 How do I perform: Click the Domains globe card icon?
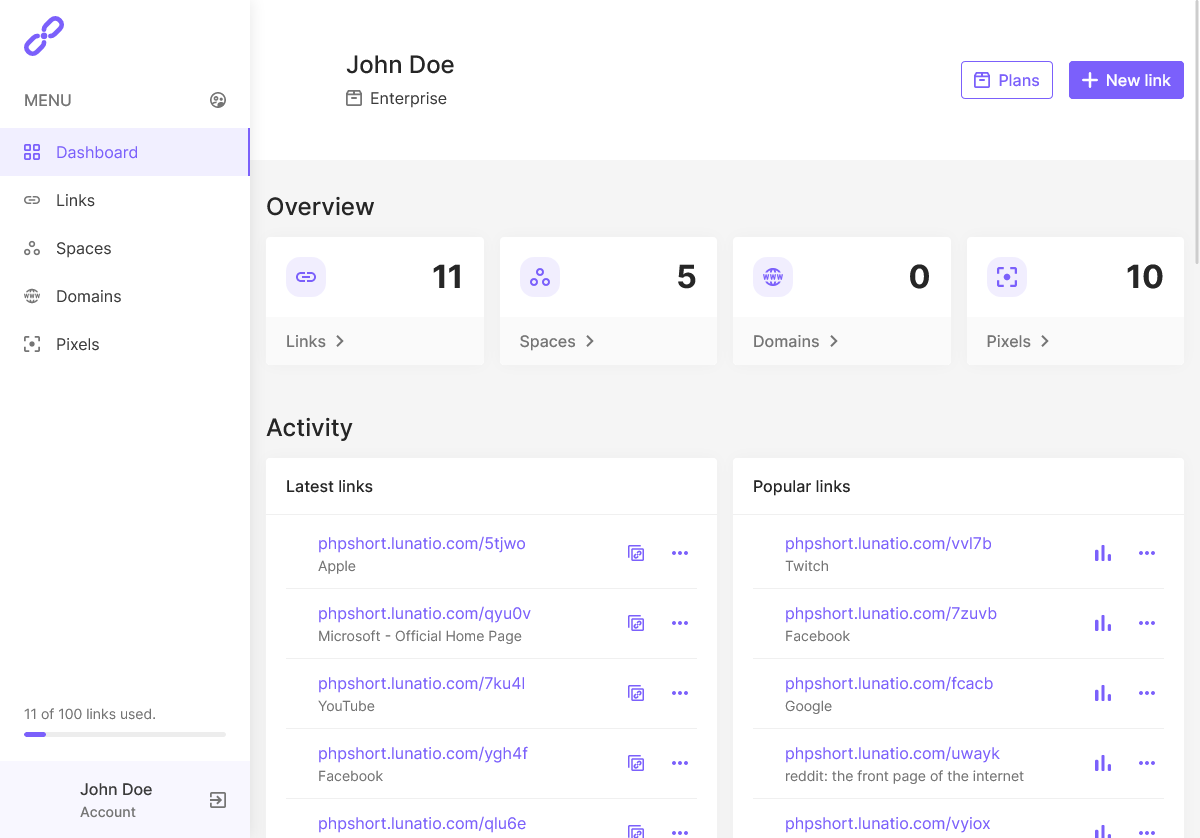pyautogui.click(x=773, y=277)
